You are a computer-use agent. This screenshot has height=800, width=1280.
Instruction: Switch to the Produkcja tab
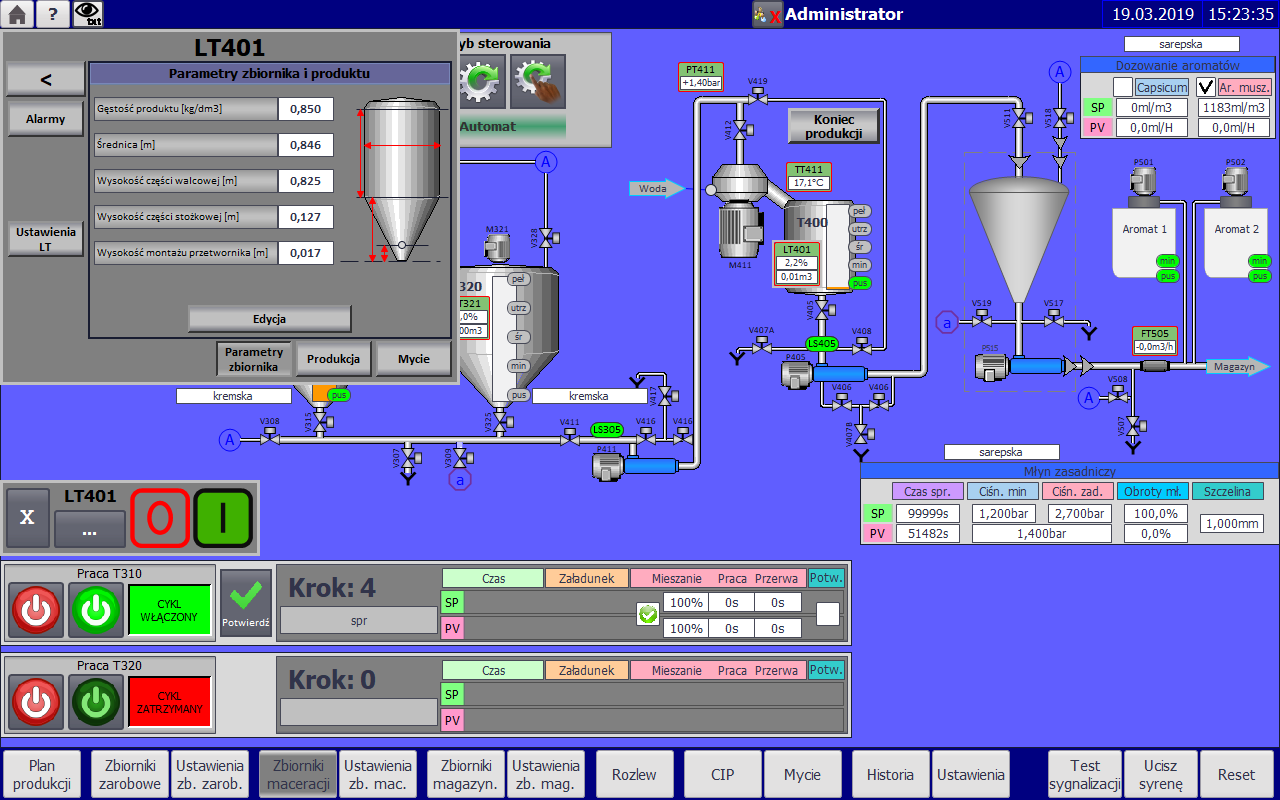334,359
